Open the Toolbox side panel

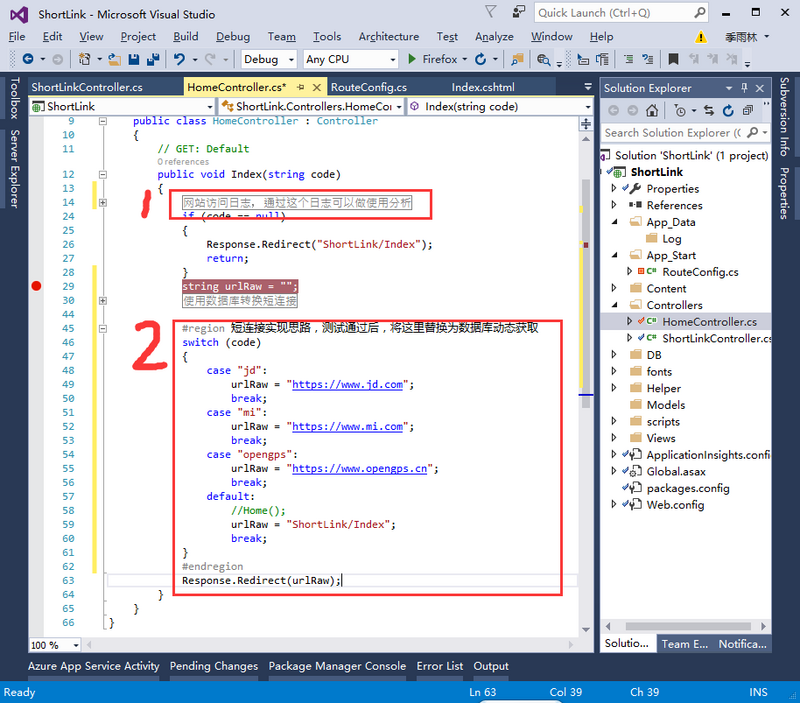14,98
